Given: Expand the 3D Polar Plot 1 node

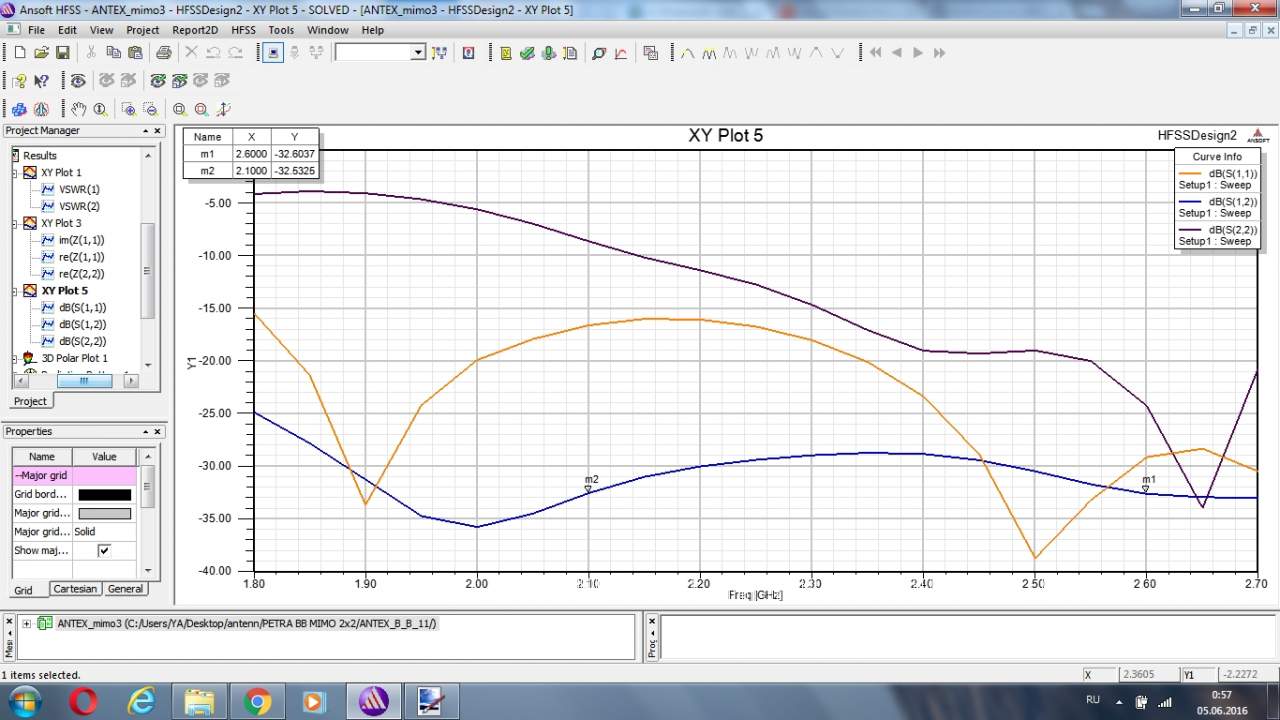Looking at the screenshot, I should pos(15,358).
